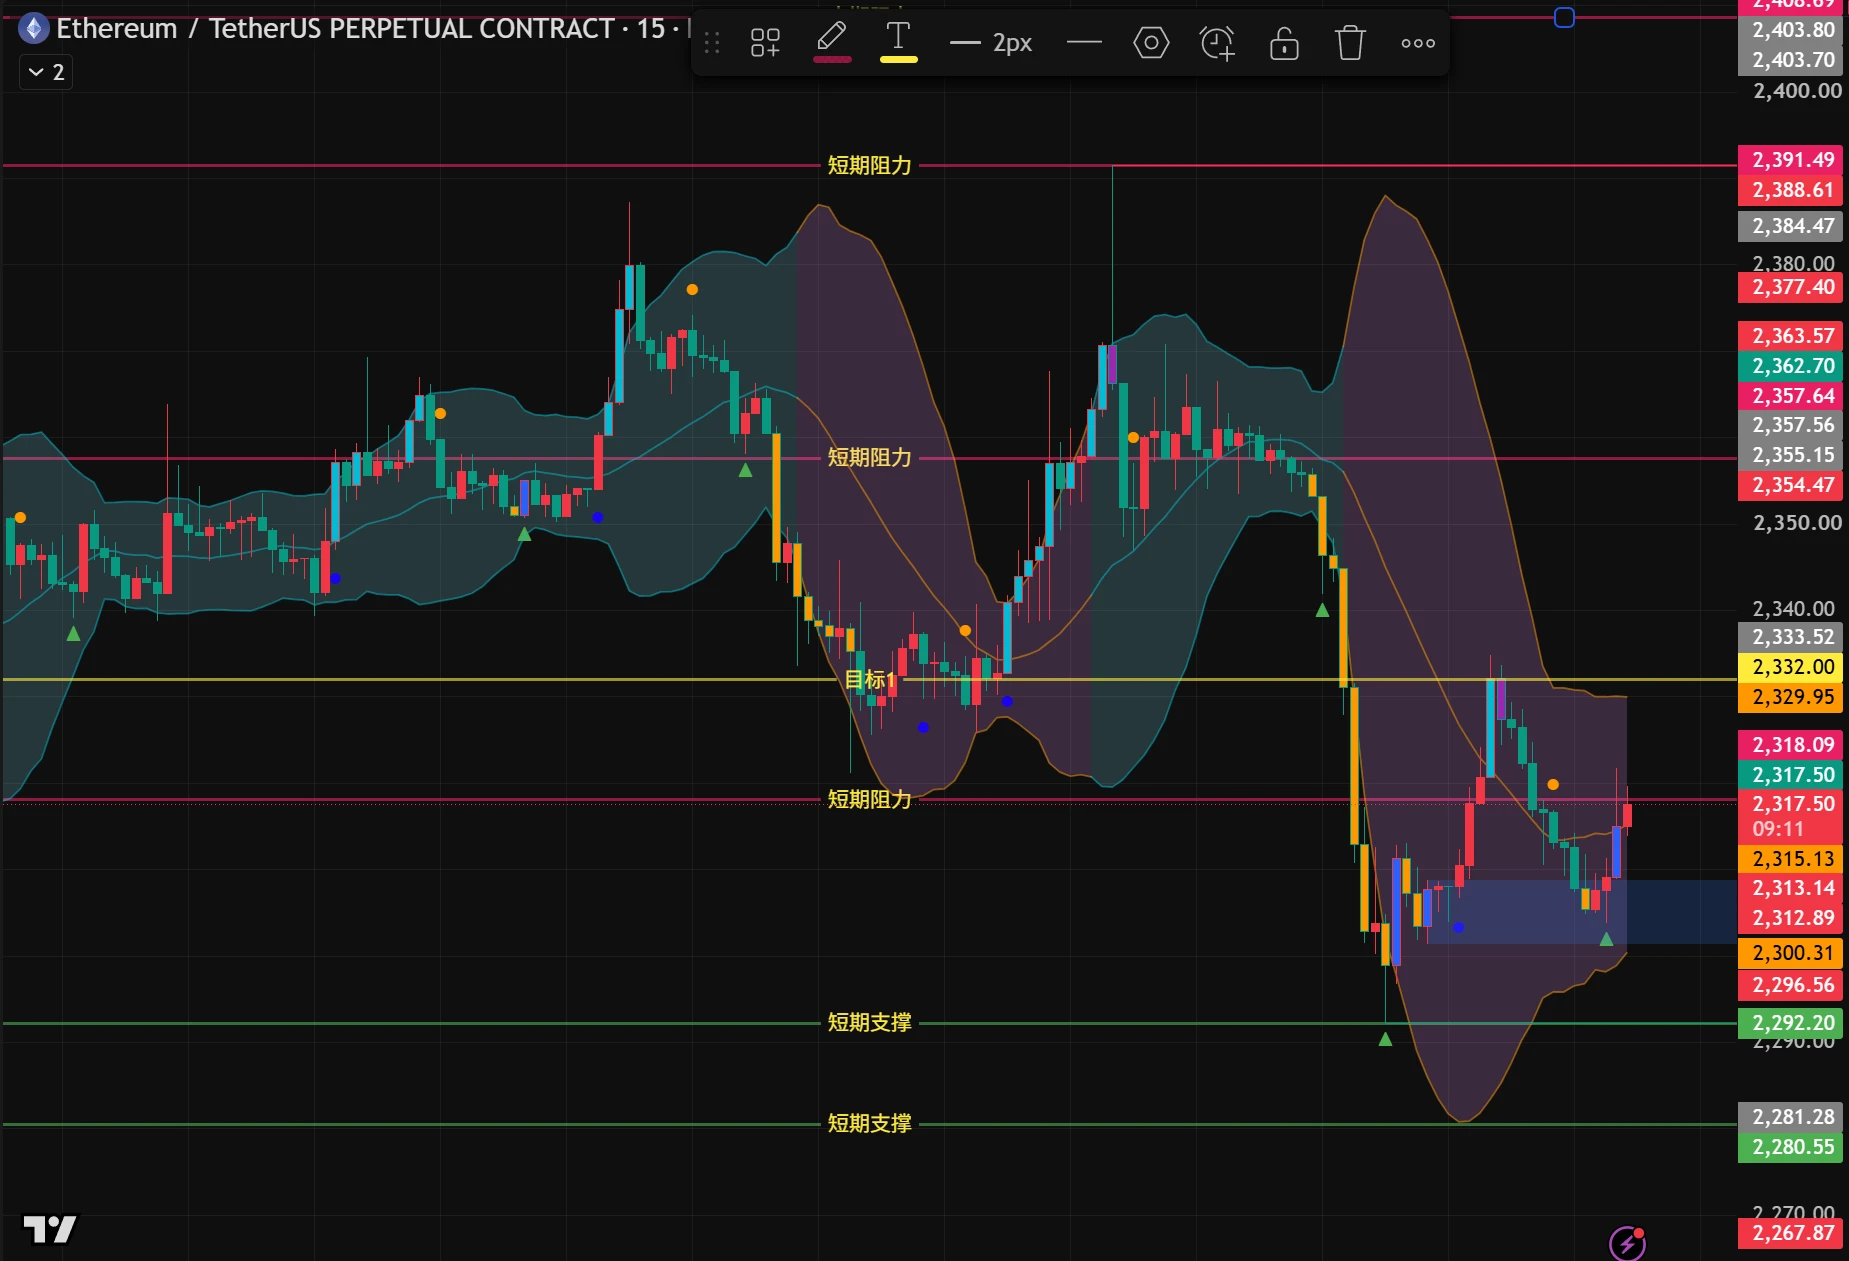Change the text color with the T tool

(898, 43)
